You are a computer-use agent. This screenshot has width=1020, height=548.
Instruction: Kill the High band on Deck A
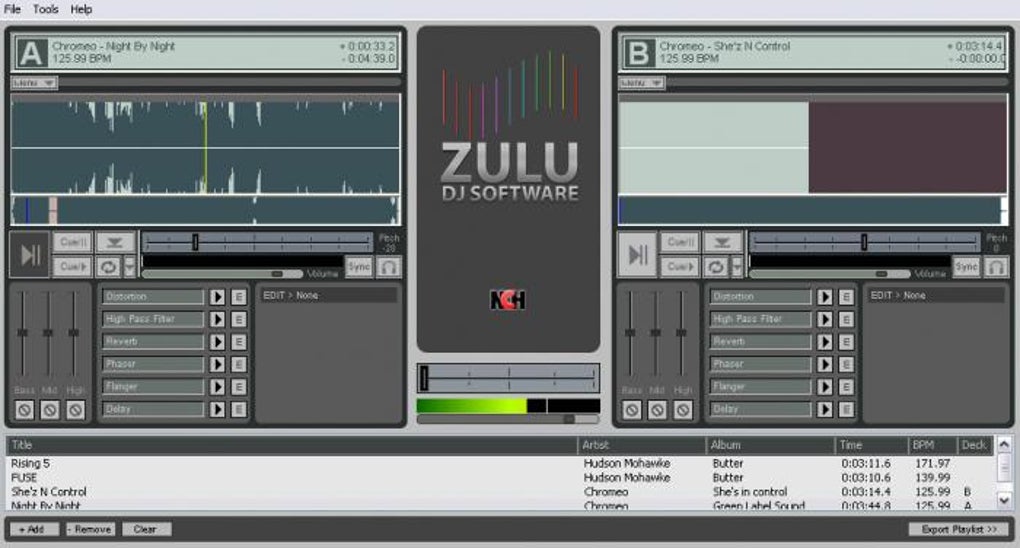[x=75, y=410]
